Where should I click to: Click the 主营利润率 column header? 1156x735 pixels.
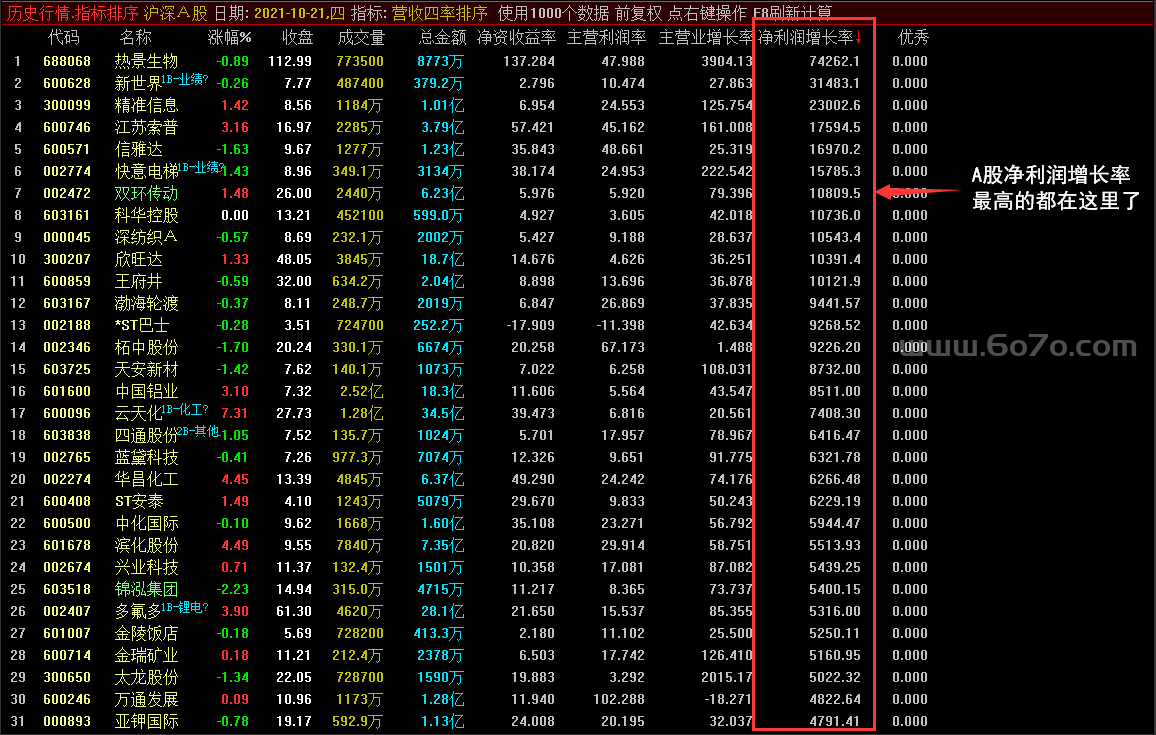[x=606, y=38]
